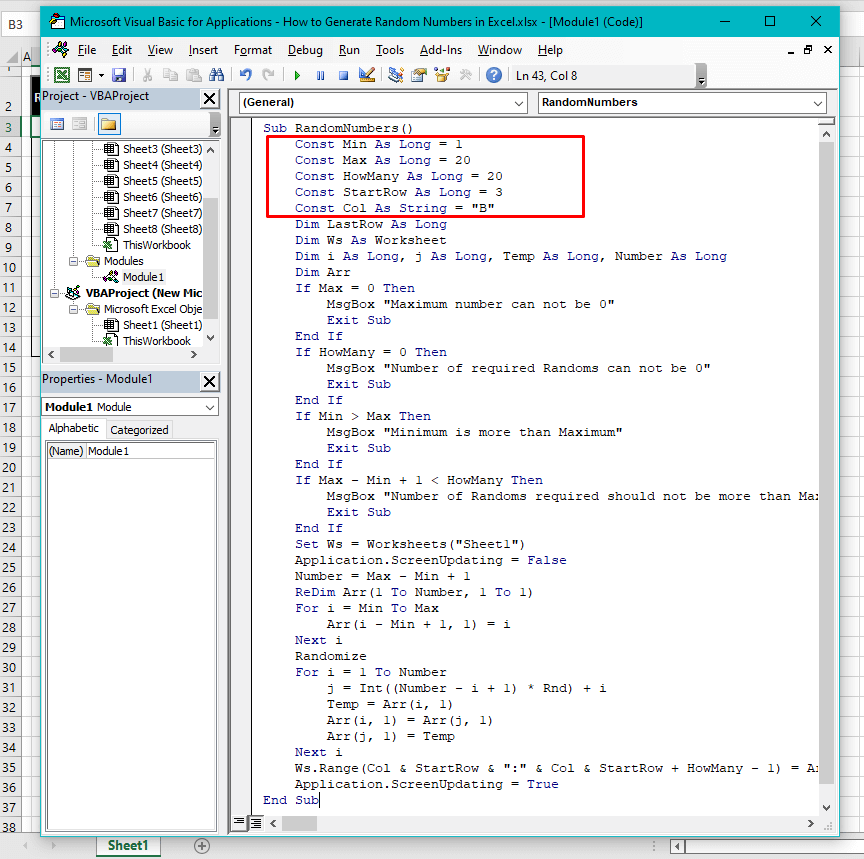The width and height of the screenshot is (864, 859).
Task: Click the Run Sub (play) toolbar icon
Action: click(297, 75)
